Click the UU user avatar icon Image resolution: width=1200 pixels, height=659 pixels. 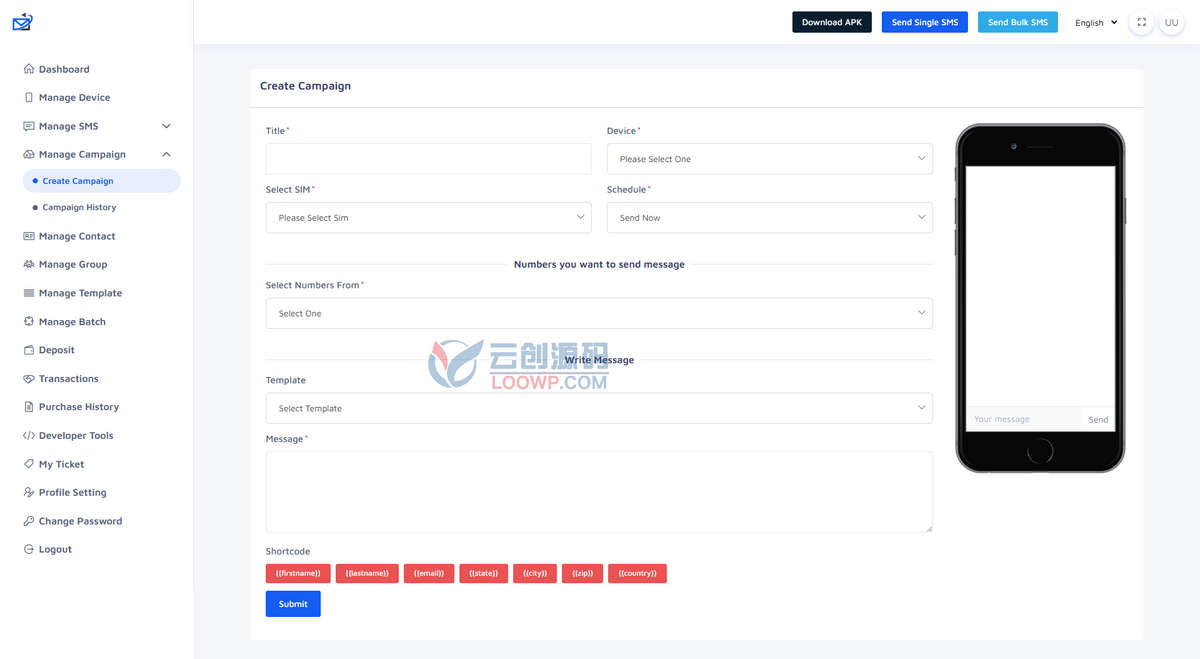(1171, 22)
